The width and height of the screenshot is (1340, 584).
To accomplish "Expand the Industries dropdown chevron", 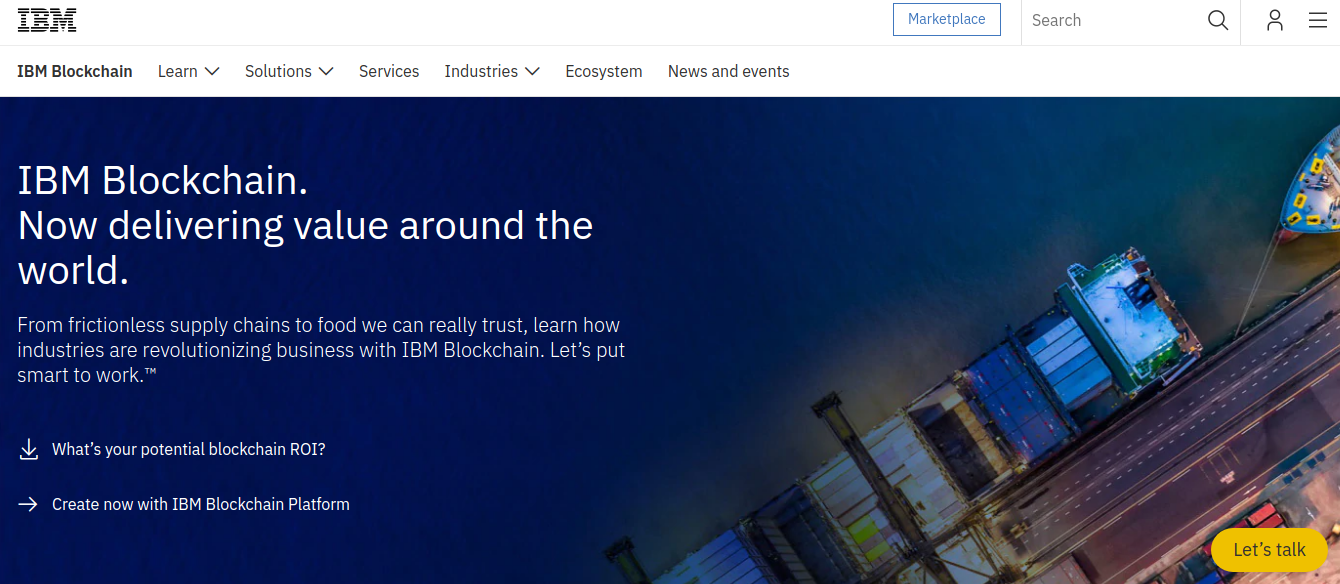I will (x=532, y=71).
